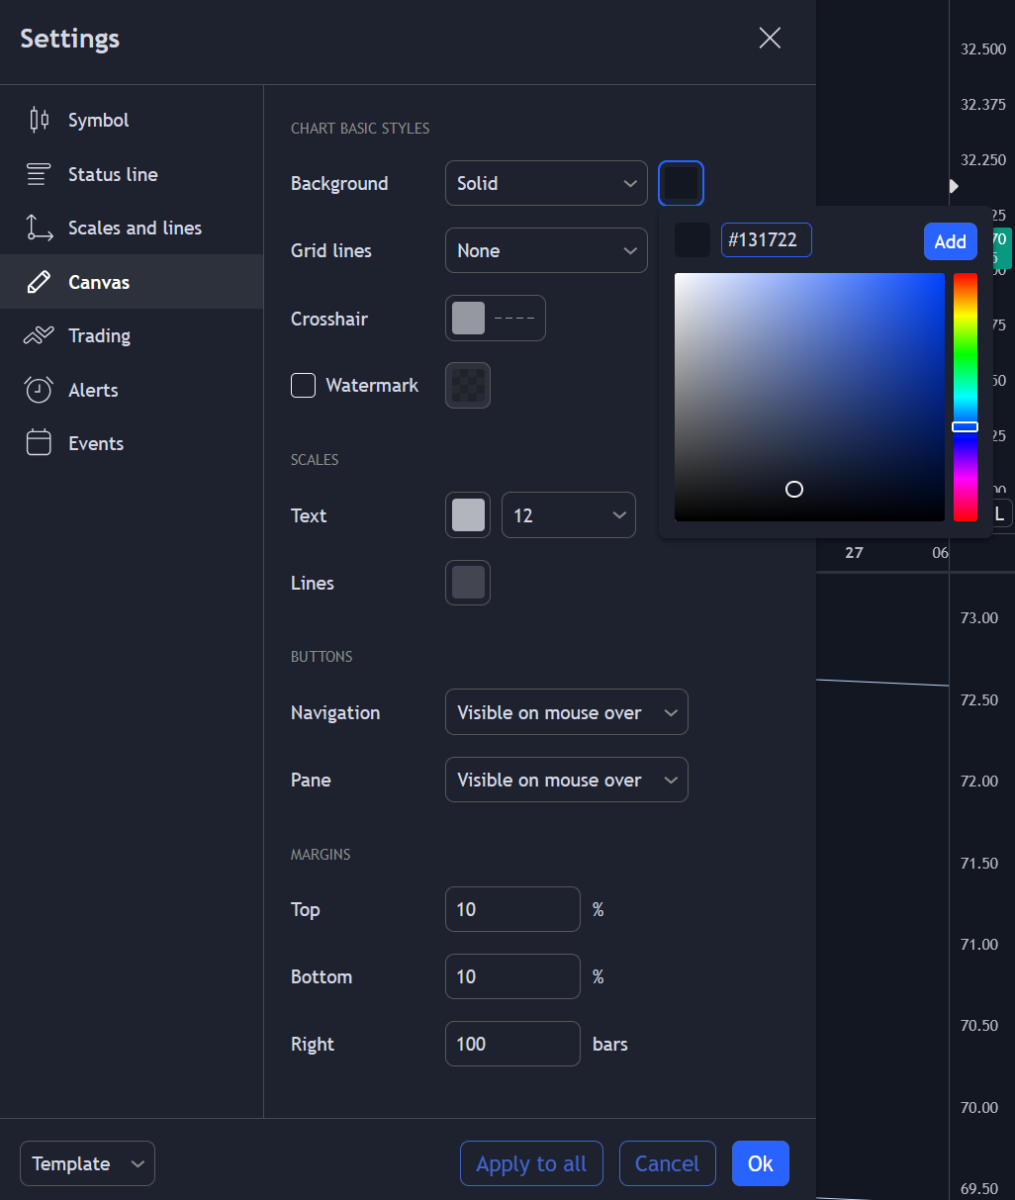Open the Trading settings tab
Image resolution: width=1015 pixels, height=1200 pixels.
(131, 336)
